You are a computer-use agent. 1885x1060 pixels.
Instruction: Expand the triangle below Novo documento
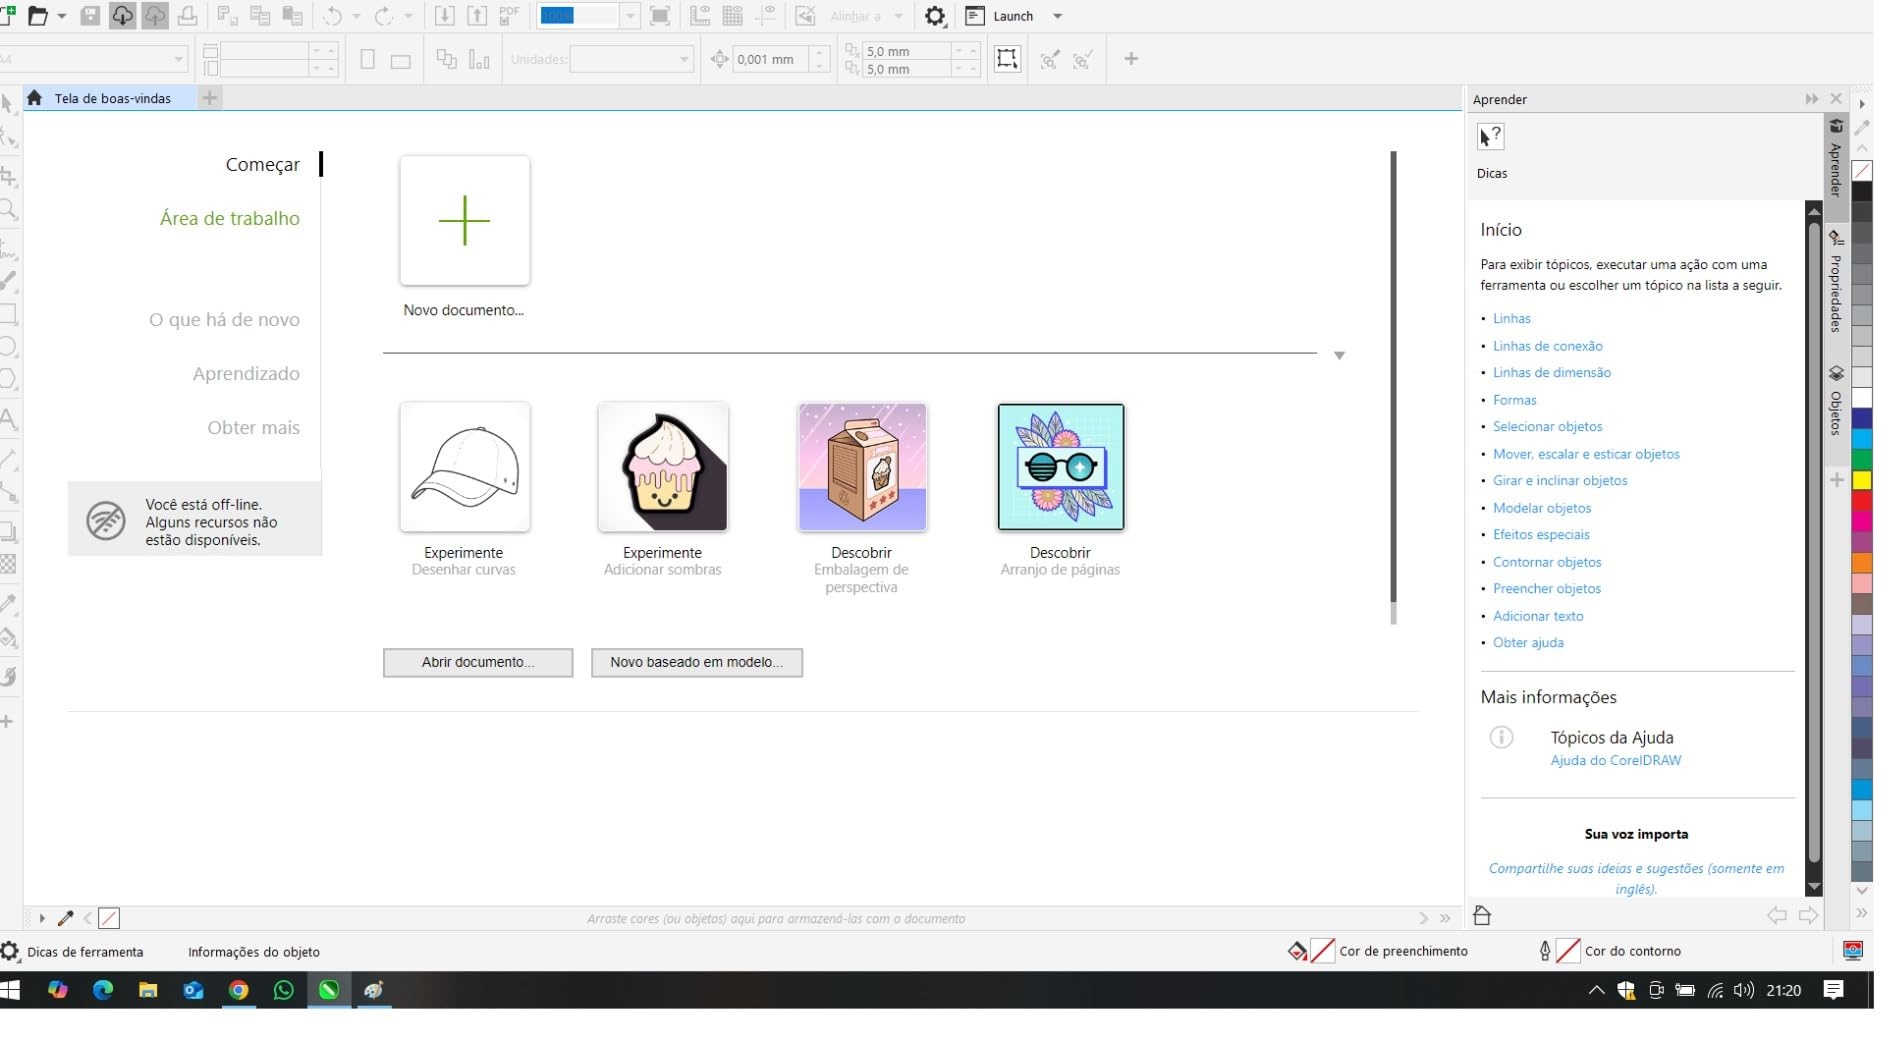tap(1339, 356)
